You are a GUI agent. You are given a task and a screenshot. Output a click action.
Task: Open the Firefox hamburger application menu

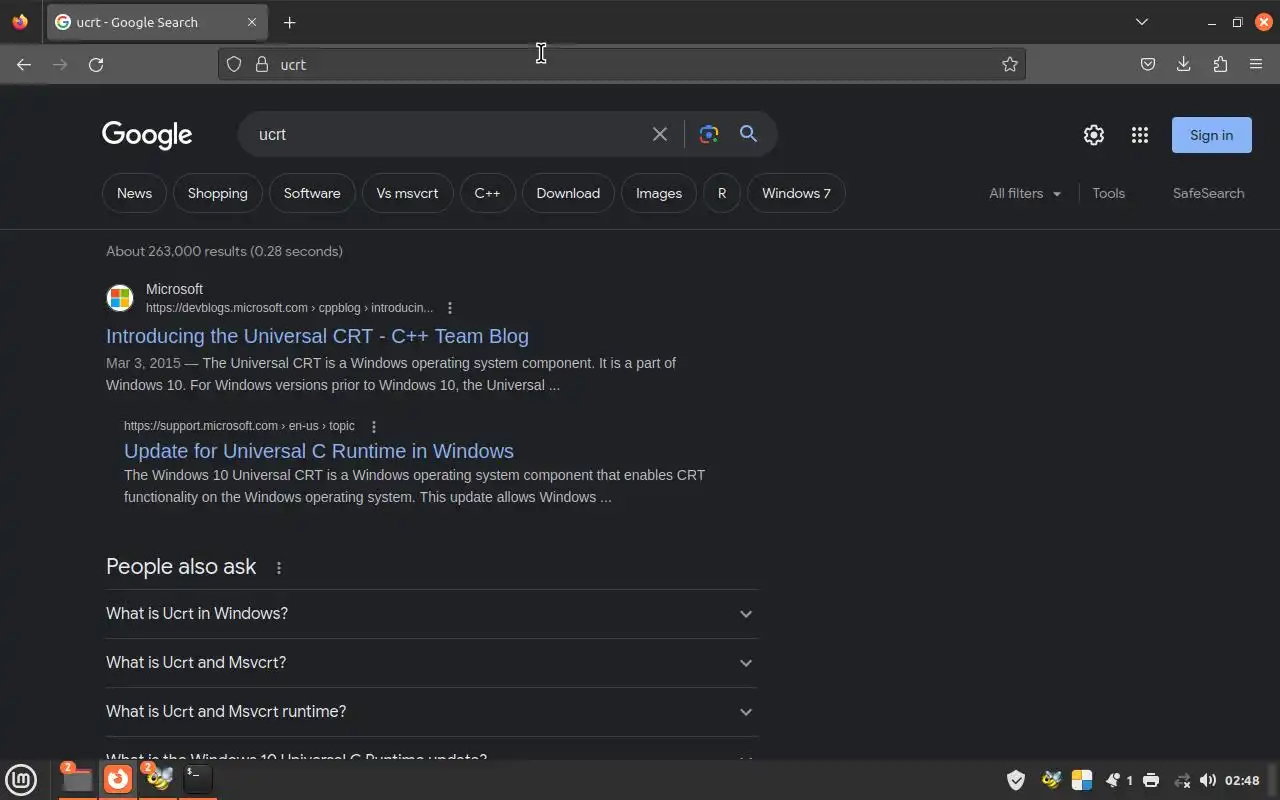(1256, 64)
